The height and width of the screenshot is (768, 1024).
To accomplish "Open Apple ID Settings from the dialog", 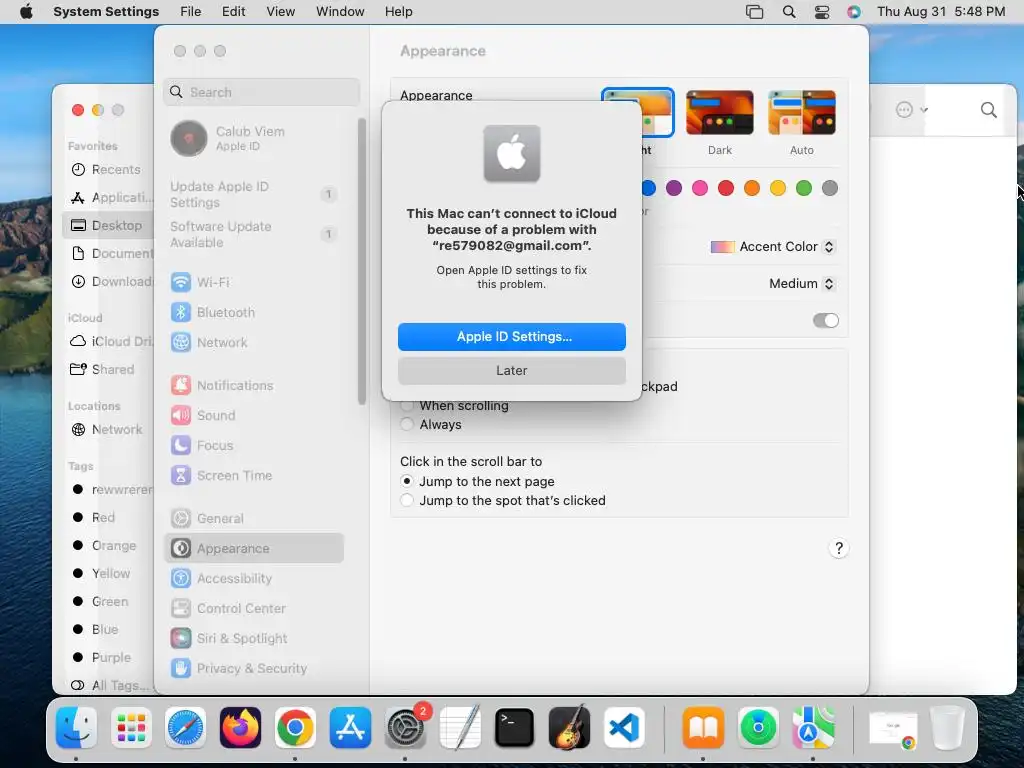I will pyautogui.click(x=511, y=336).
